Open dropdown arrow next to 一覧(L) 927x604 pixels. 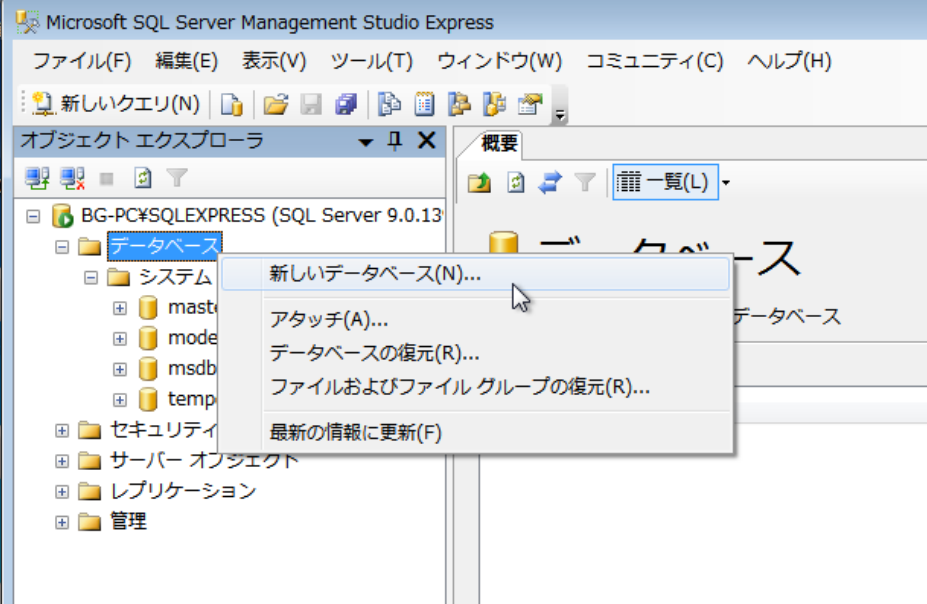(x=726, y=183)
